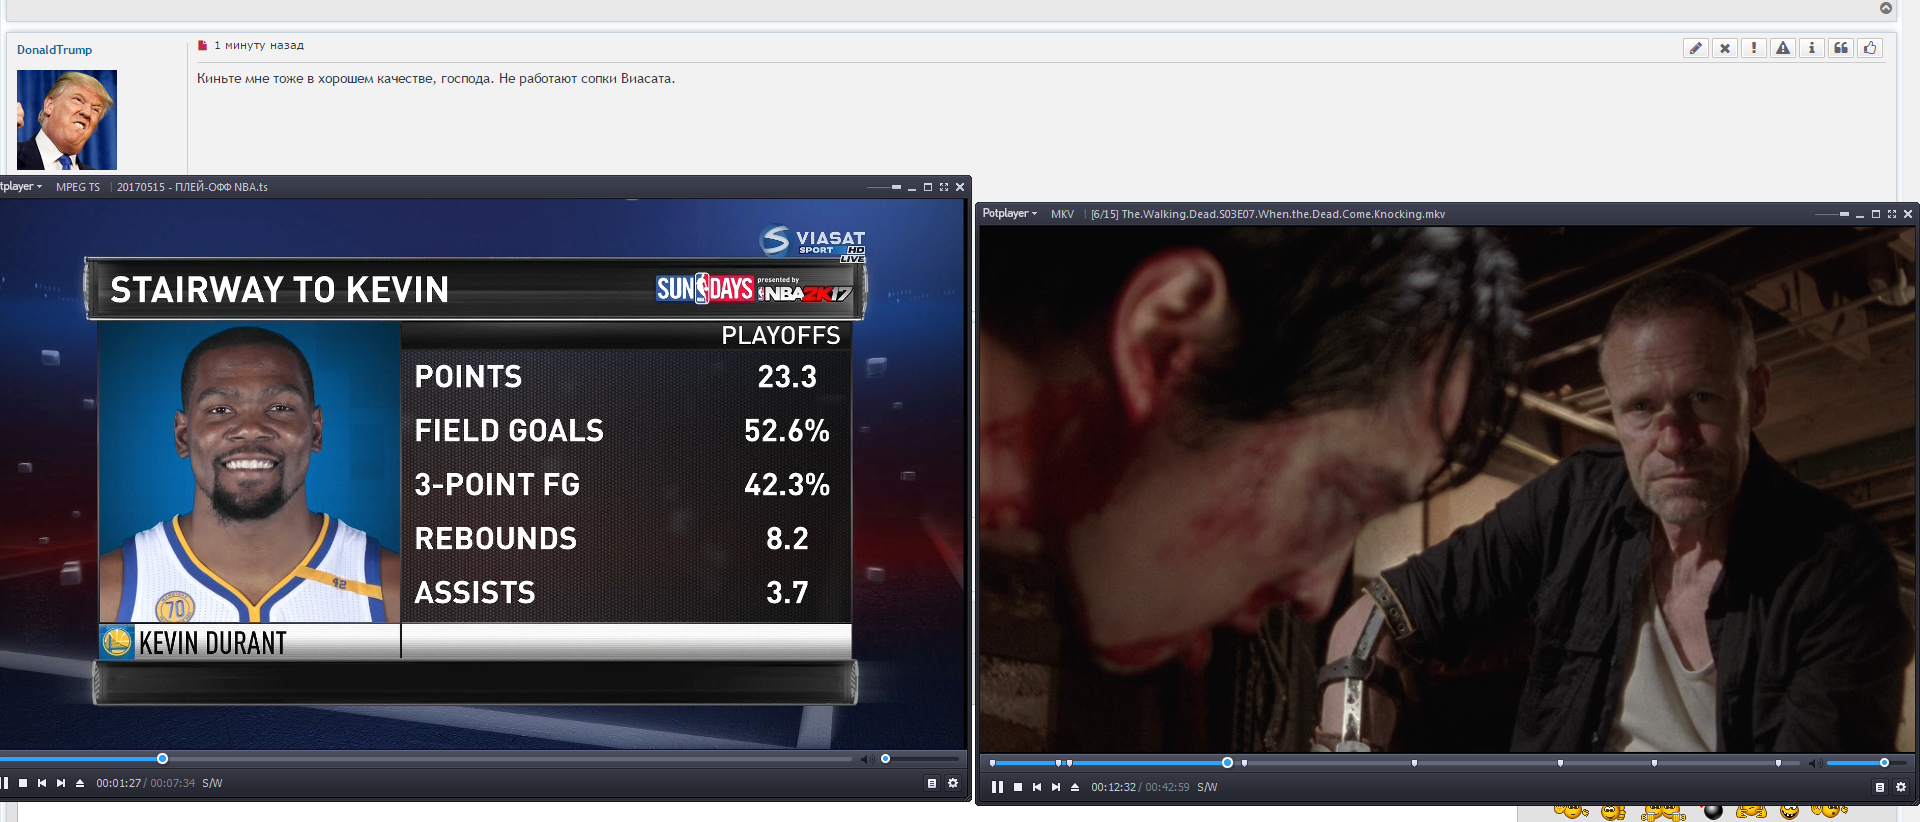
Task: Click MPEG TS format label in NBA player
Action: [78, 187]
